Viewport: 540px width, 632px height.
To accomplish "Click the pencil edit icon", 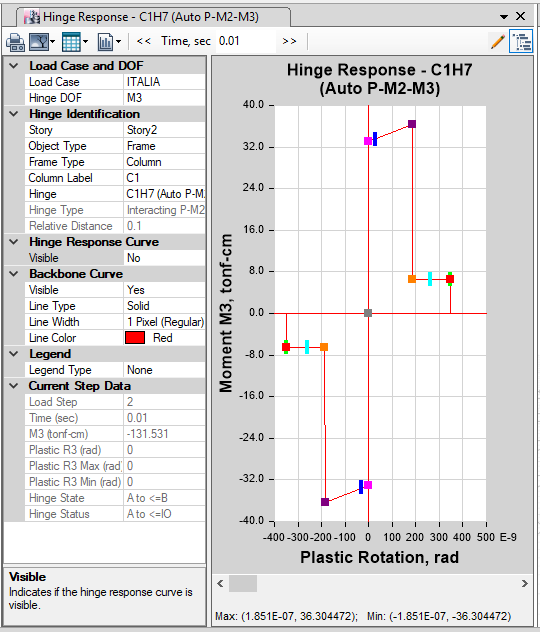I will (498, 41).
